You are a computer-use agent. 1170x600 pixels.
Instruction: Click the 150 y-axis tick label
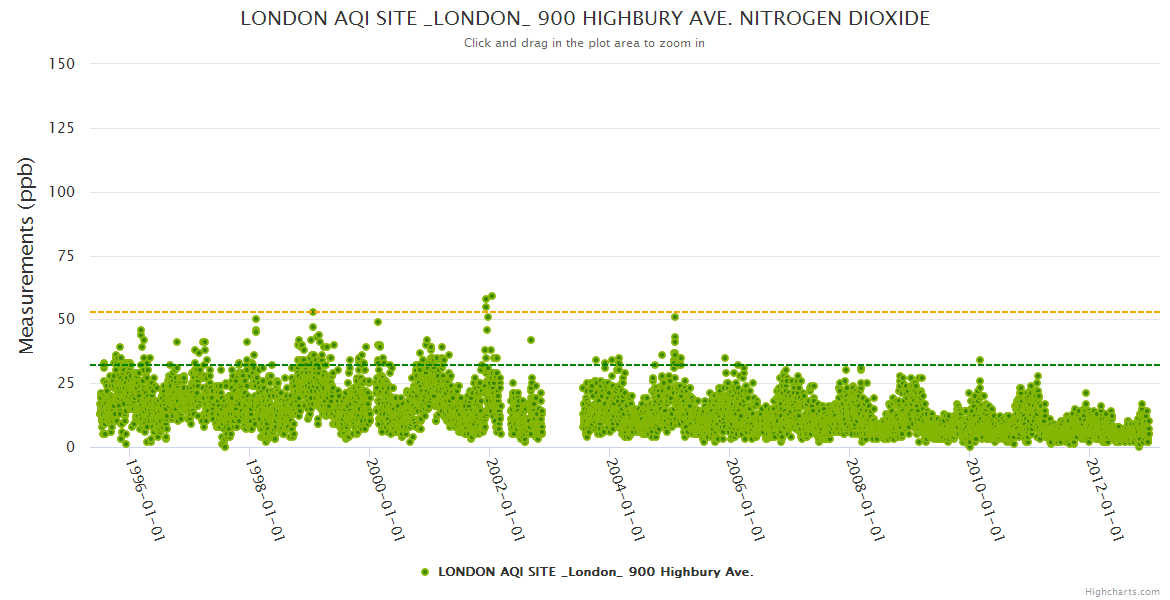[x=61, y=64]
